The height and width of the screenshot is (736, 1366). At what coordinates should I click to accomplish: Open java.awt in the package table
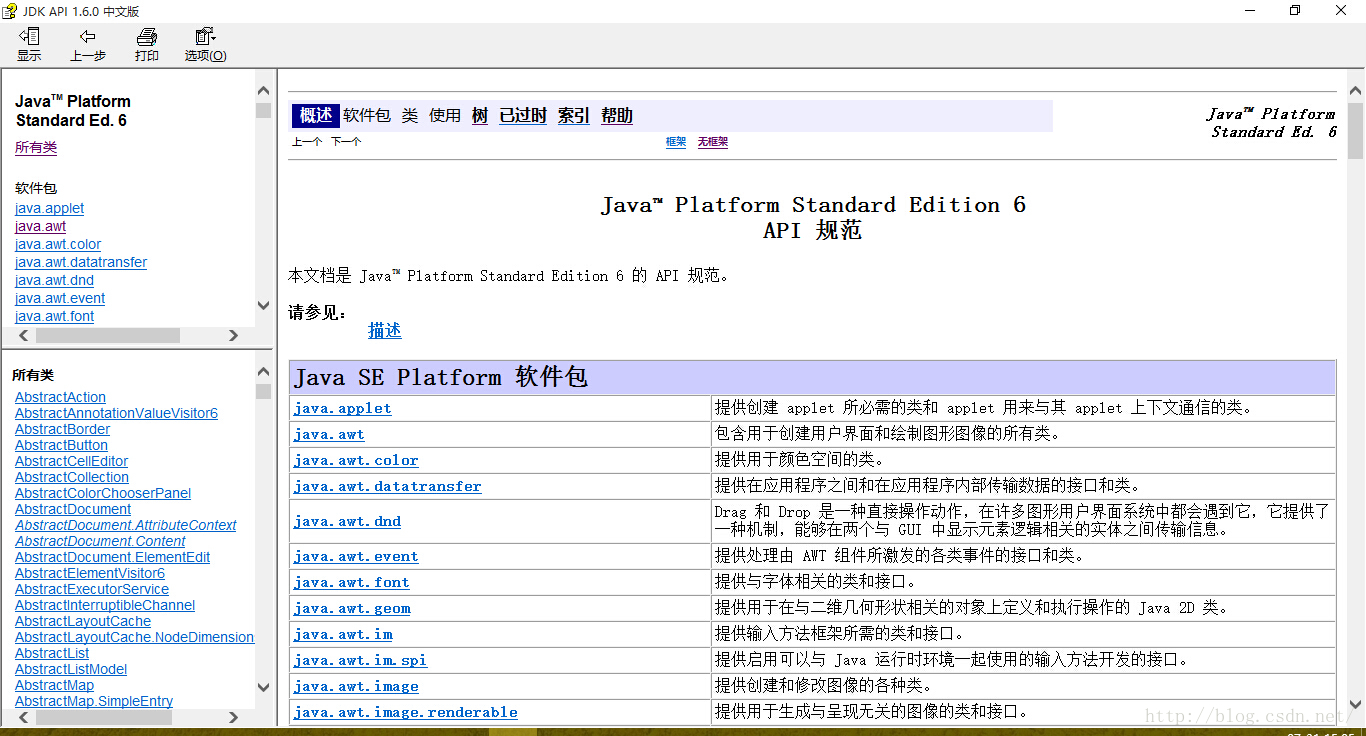(x=329, y=434)
